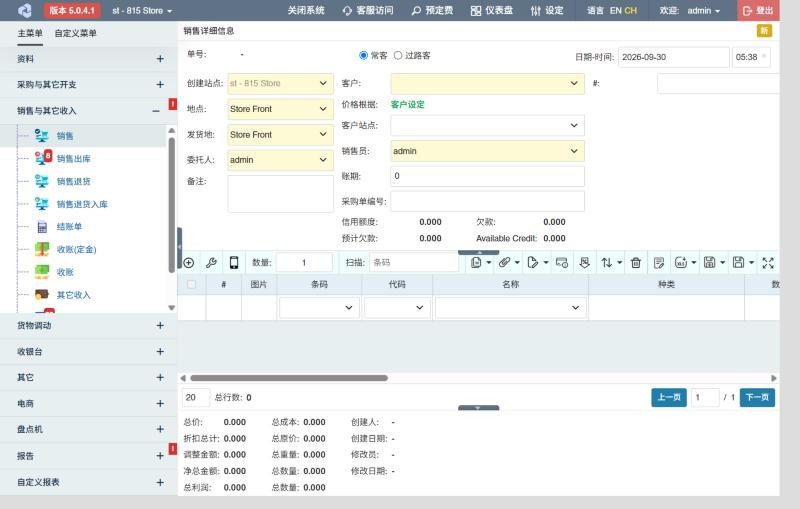Open the 地点 Store Front dropdown
The image size is (800, 509).
[x=280, y=109]
